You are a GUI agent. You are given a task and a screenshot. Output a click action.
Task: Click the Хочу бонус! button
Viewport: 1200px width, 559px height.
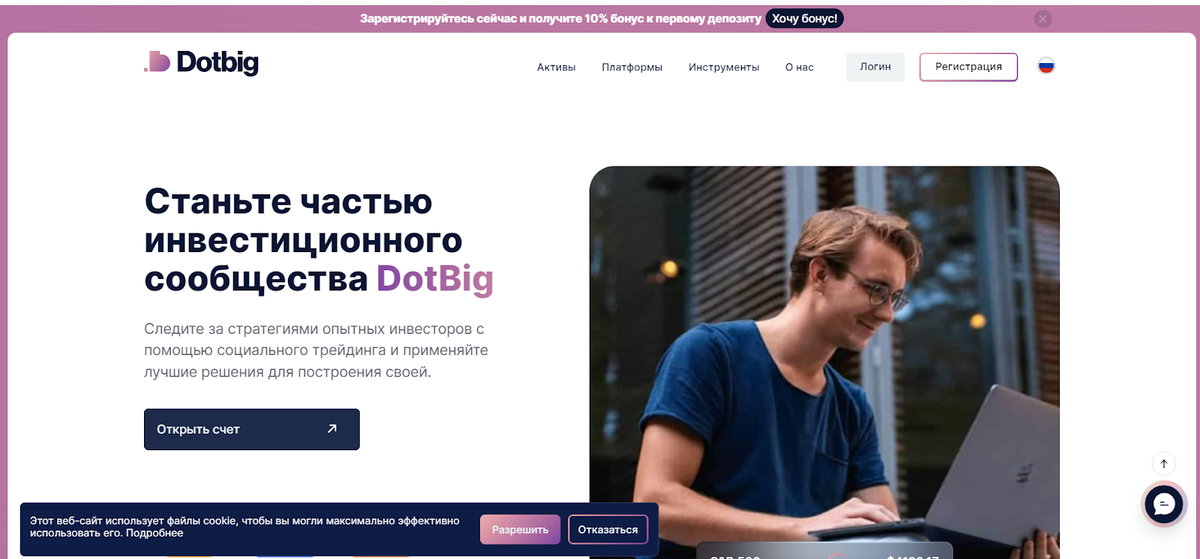coord(805,18)
